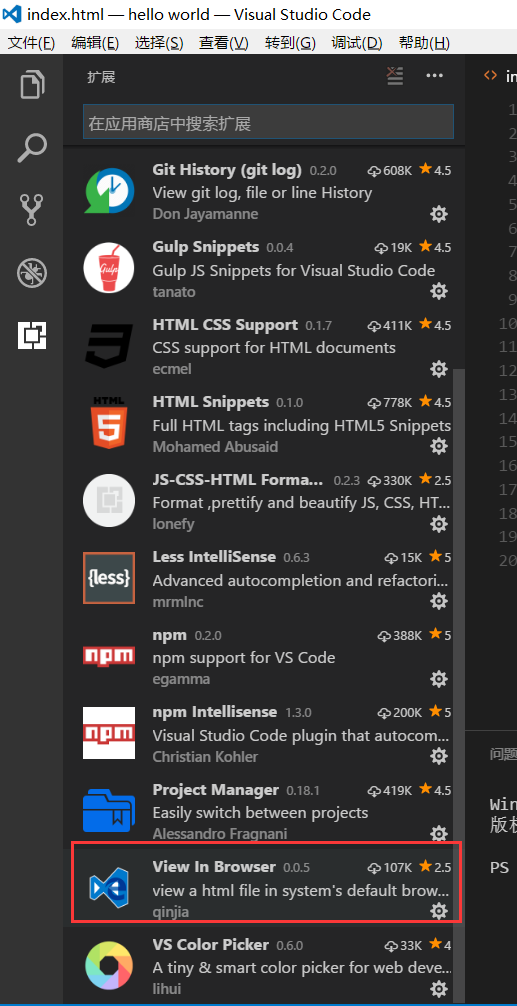The width and height of the screenshot is (517, 1006).
Task: Click publisher name Alessandro Fragnani
Action: point(220,834)
